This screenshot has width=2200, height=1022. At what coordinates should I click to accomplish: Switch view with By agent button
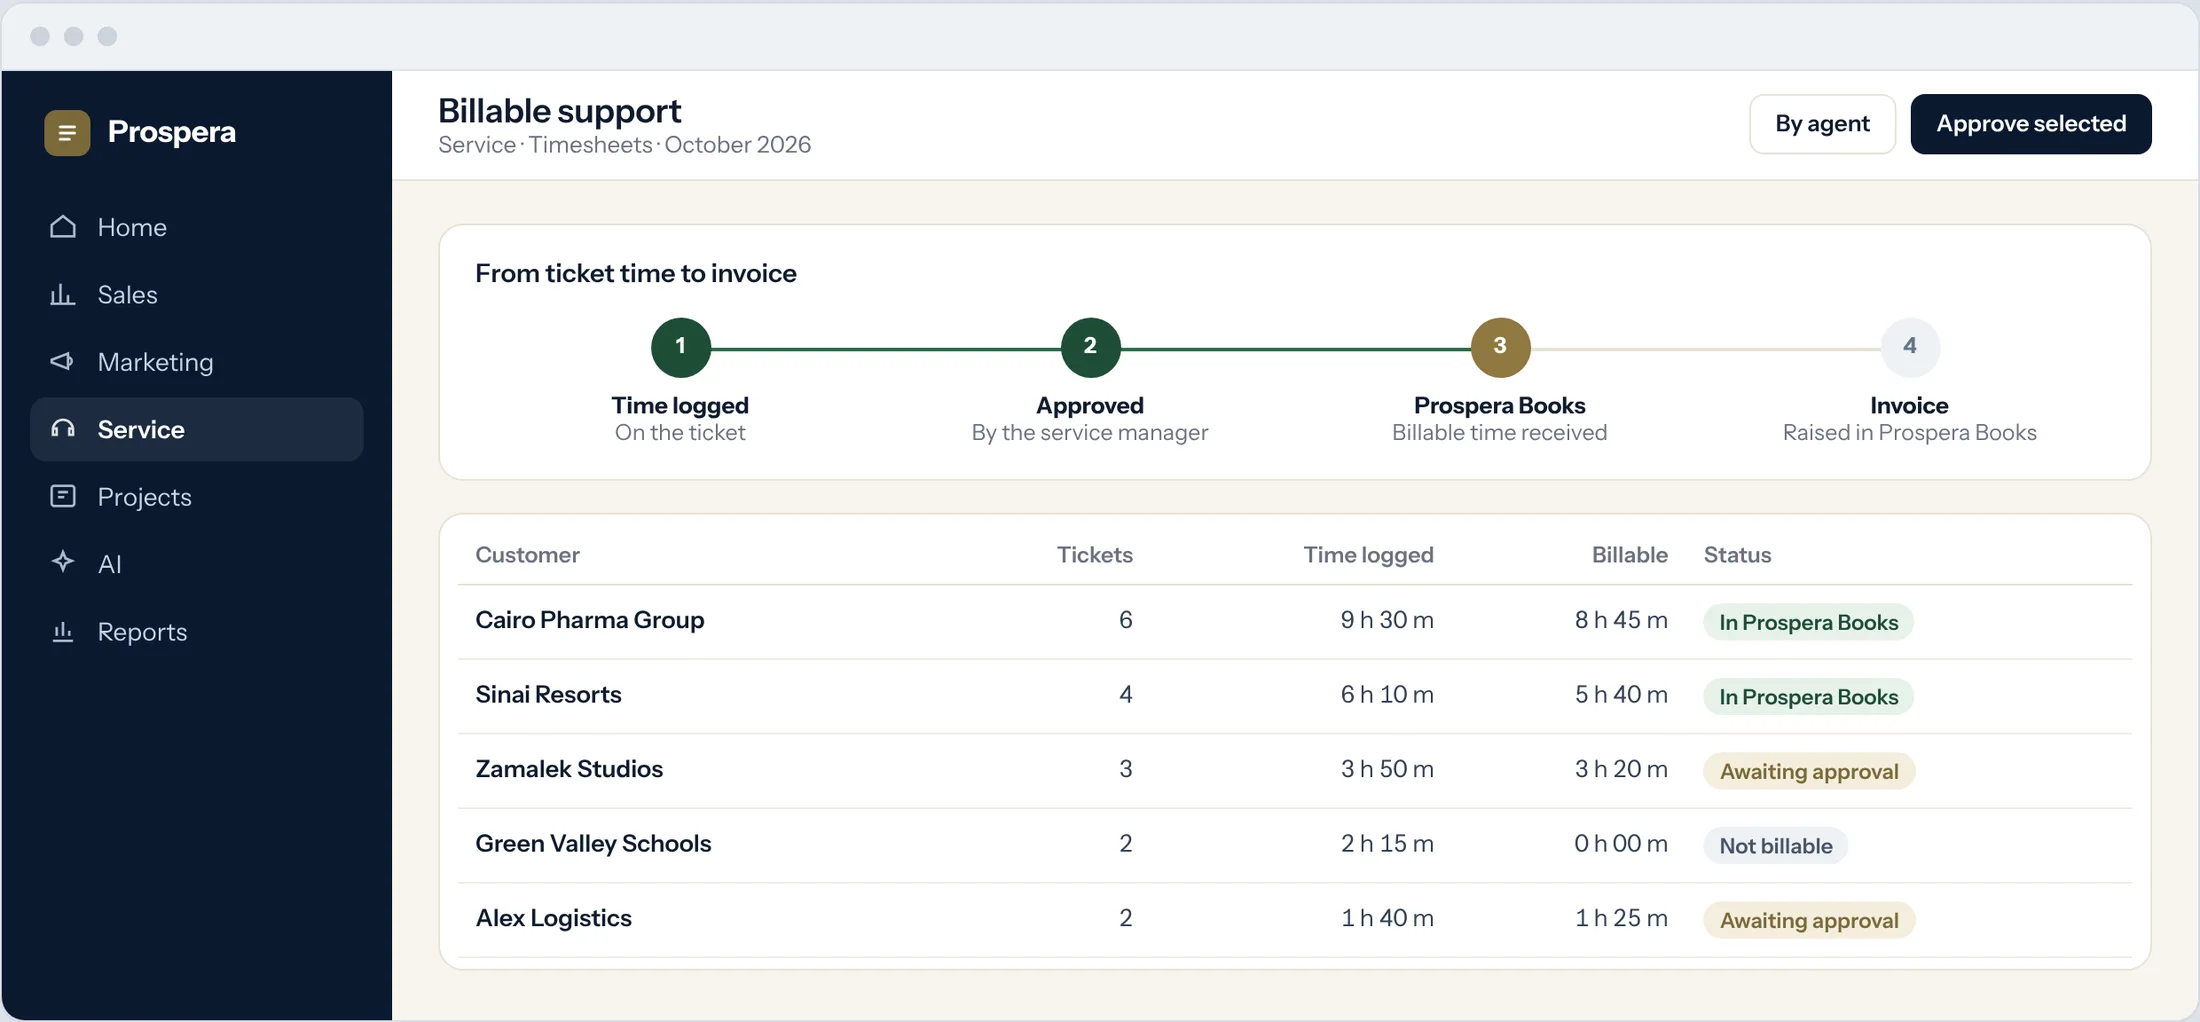click(x=1822, y=124)
